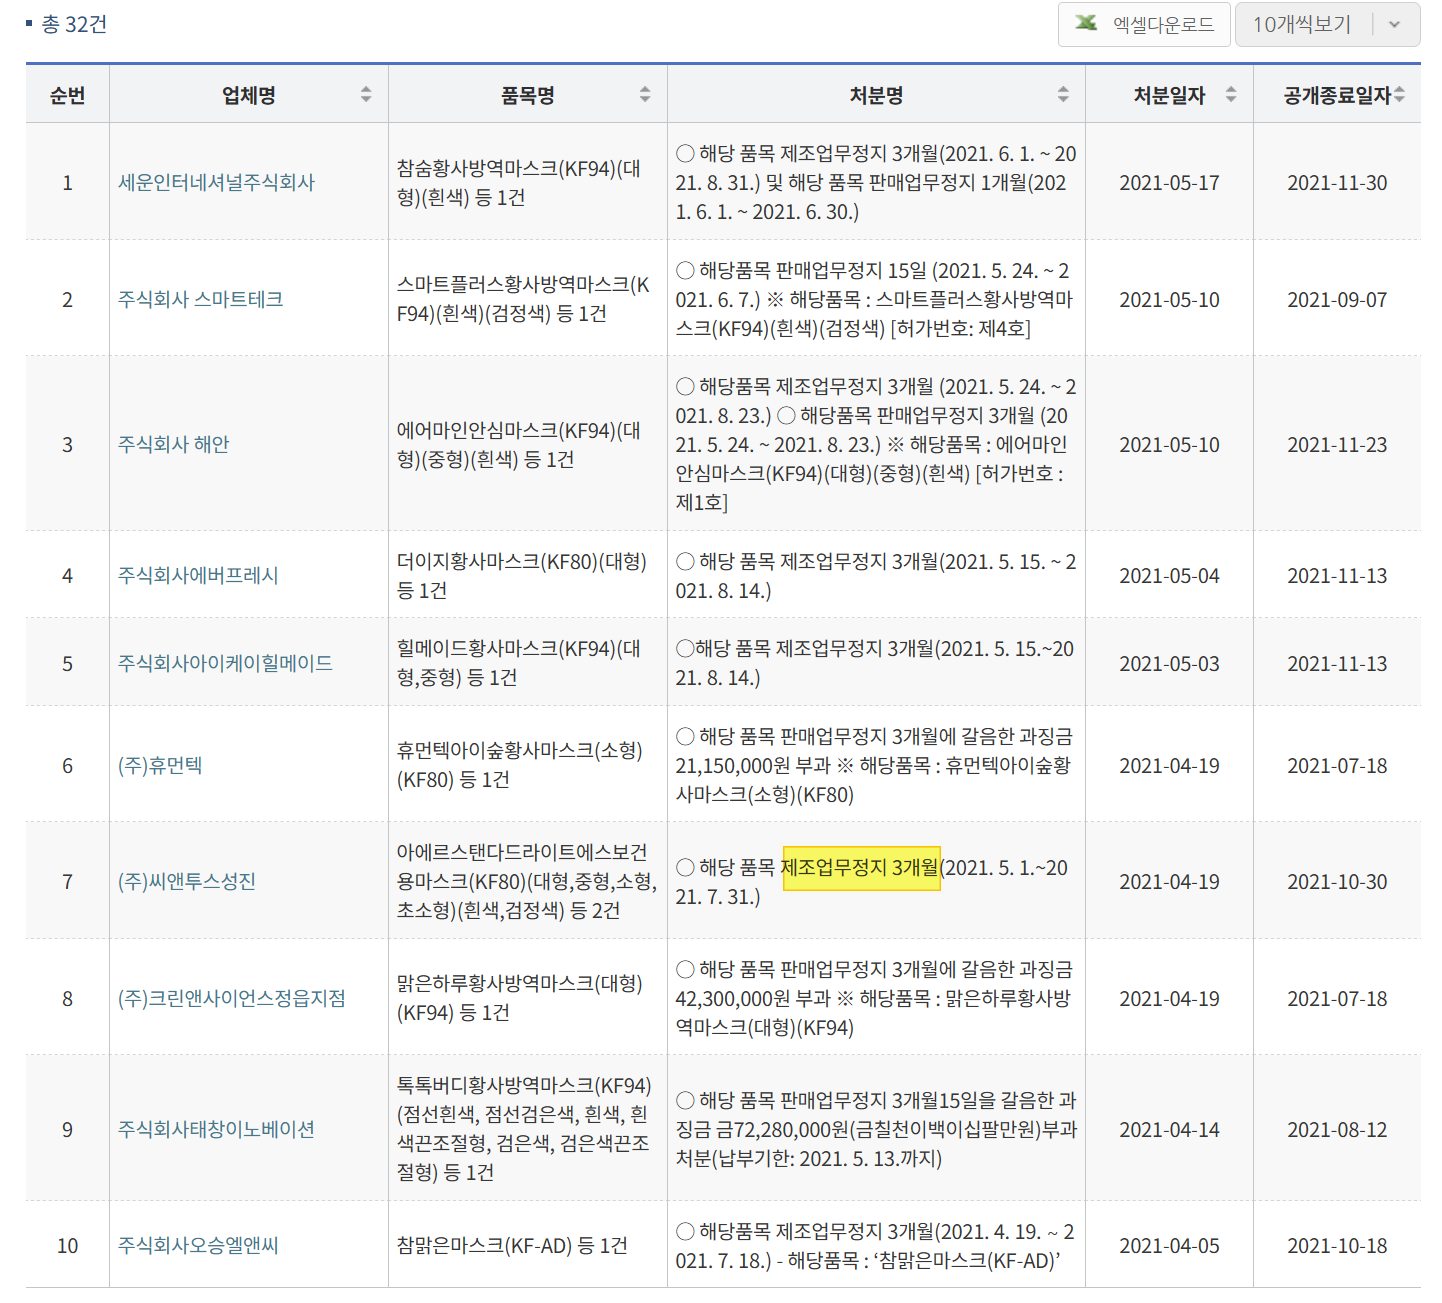Click the Excel icon on the download button
1442x1303 pixels.
click(x=1086, y=24)
